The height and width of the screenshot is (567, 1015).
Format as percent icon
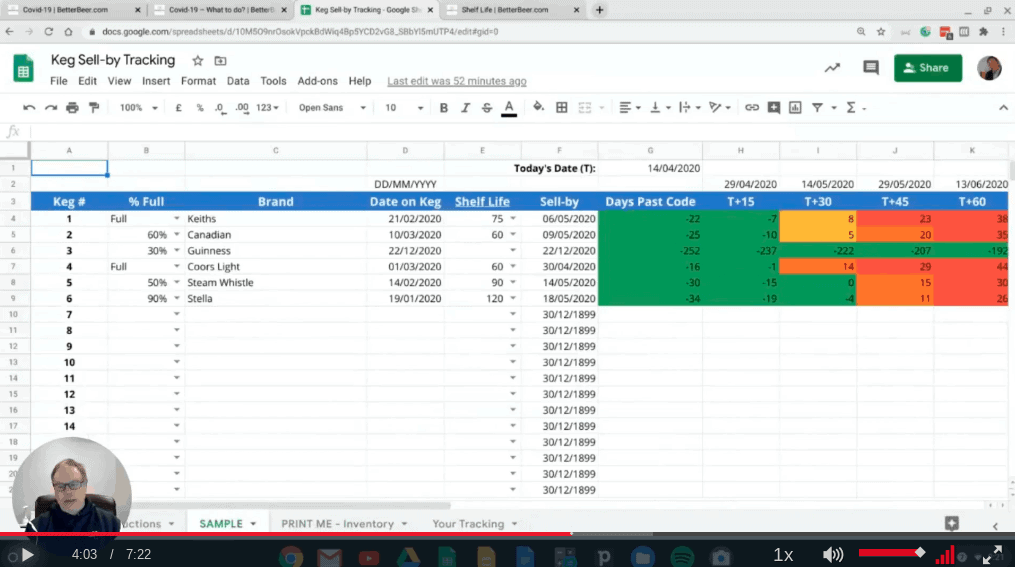(x=200, y=107)
